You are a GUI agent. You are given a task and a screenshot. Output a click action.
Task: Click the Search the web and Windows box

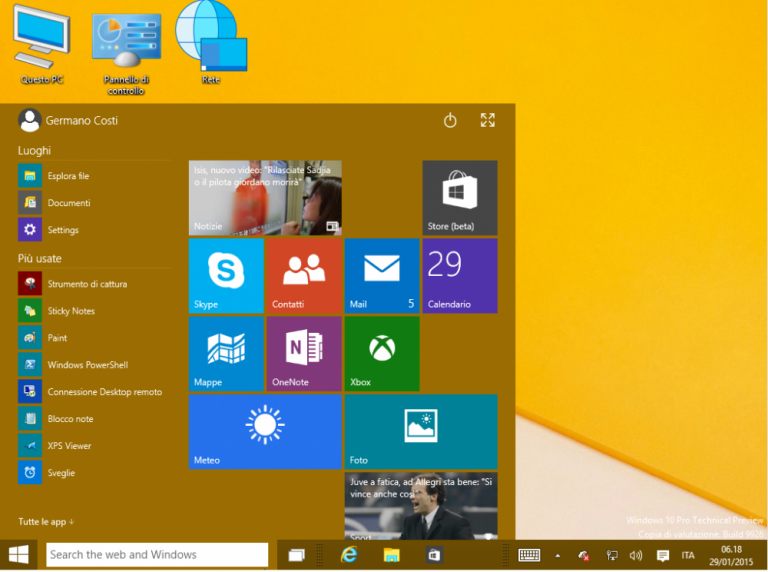tap(157, 555)
